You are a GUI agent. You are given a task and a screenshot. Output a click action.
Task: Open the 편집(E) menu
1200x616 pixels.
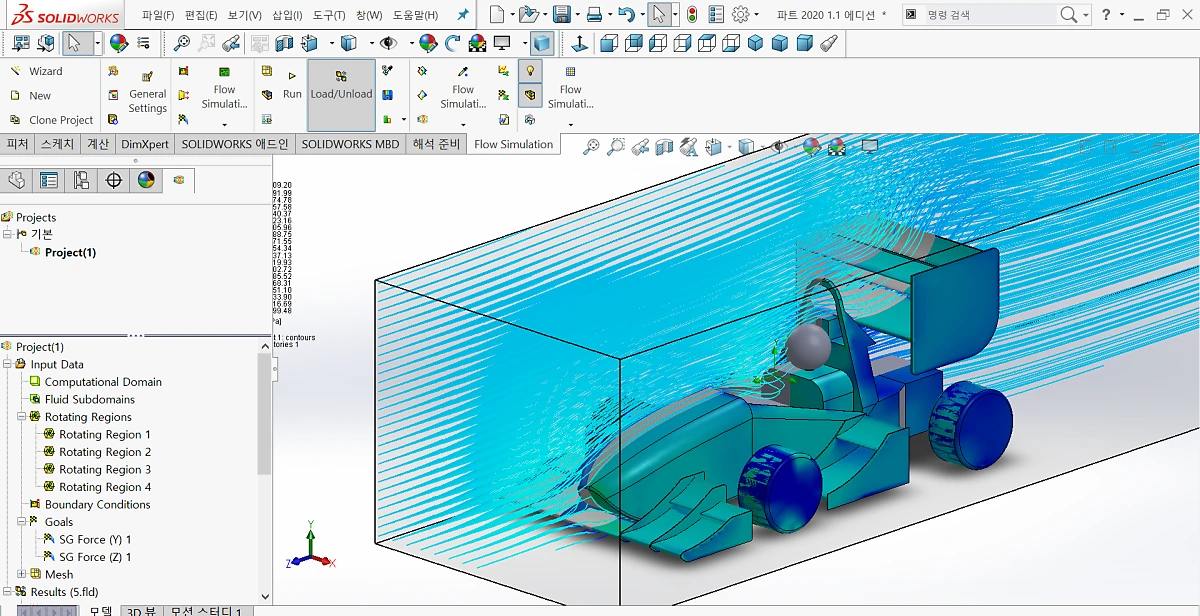click(201, 15)
